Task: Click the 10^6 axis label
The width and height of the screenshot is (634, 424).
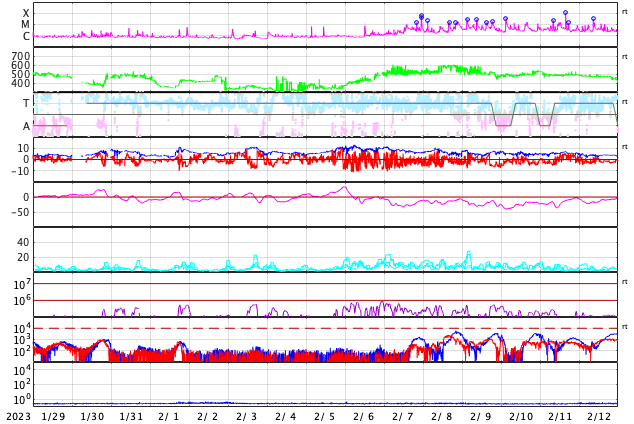Action: click(x=22, y=301)
